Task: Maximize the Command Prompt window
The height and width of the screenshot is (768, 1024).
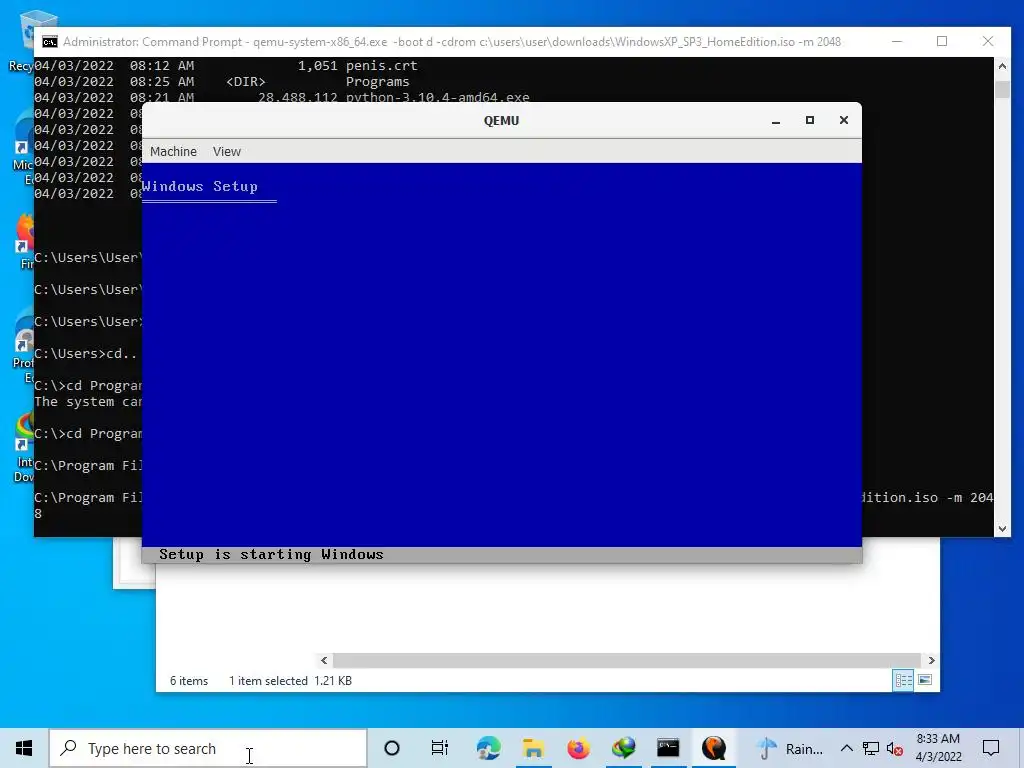Action: (942, 41)
